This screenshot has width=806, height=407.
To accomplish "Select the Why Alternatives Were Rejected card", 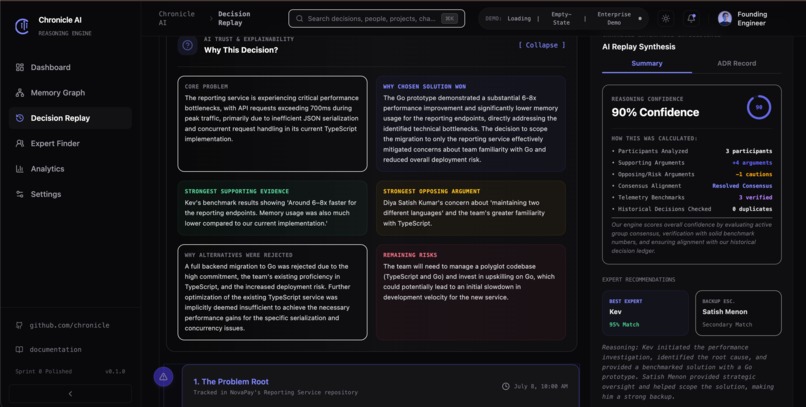I will tap(272, 292).
